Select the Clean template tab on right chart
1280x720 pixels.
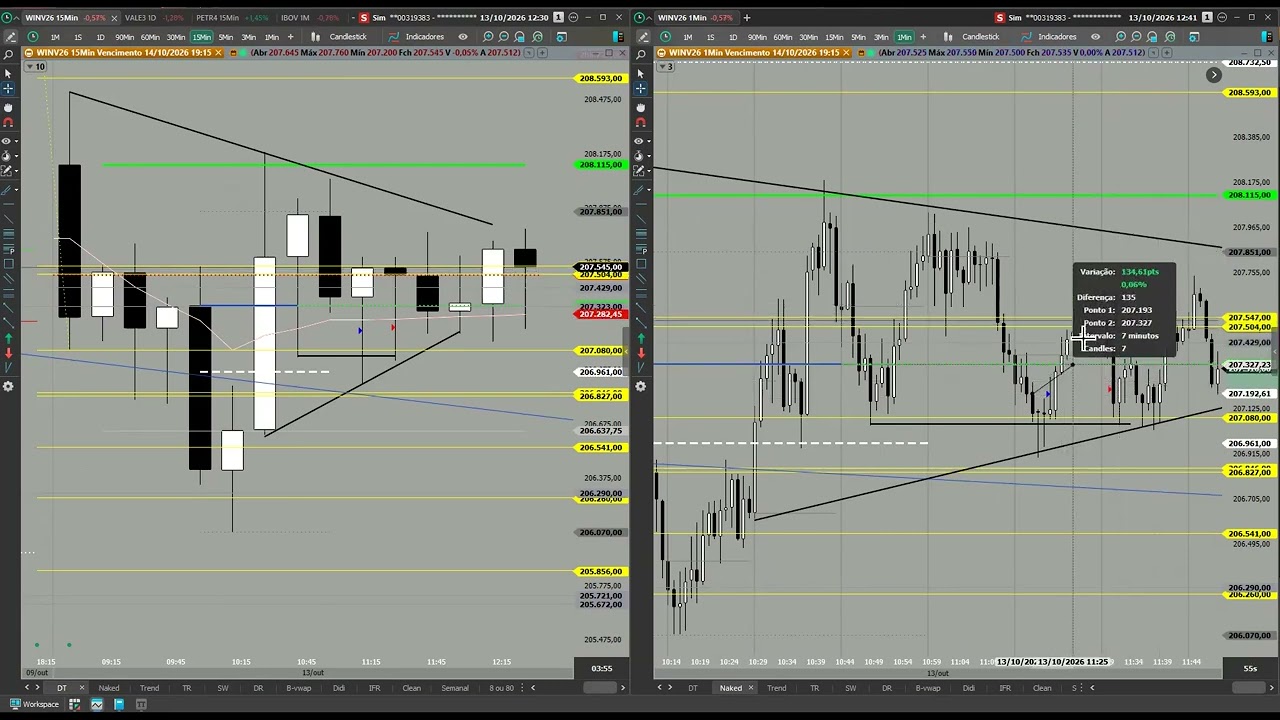[1042, 688]
